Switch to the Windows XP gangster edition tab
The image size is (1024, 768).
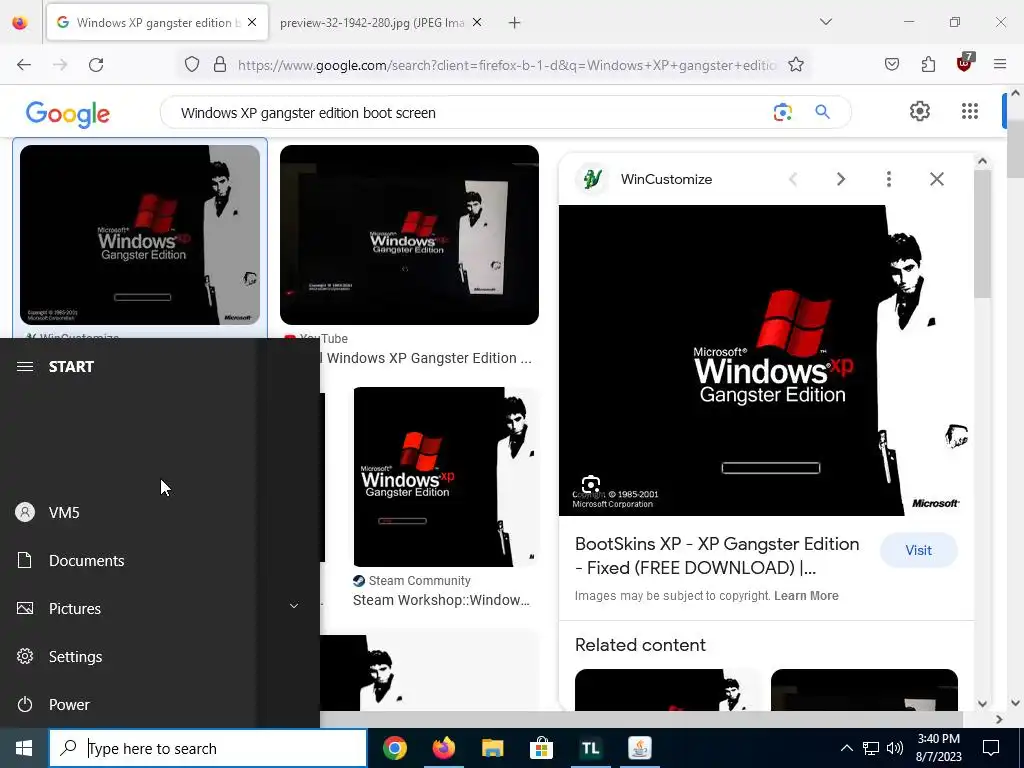157,22
